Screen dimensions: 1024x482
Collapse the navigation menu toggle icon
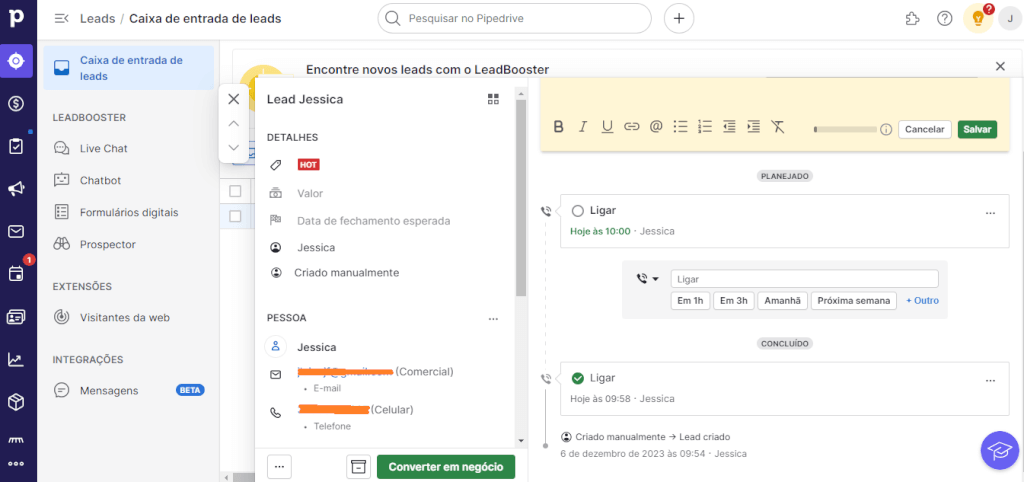(x=61, y=18)
